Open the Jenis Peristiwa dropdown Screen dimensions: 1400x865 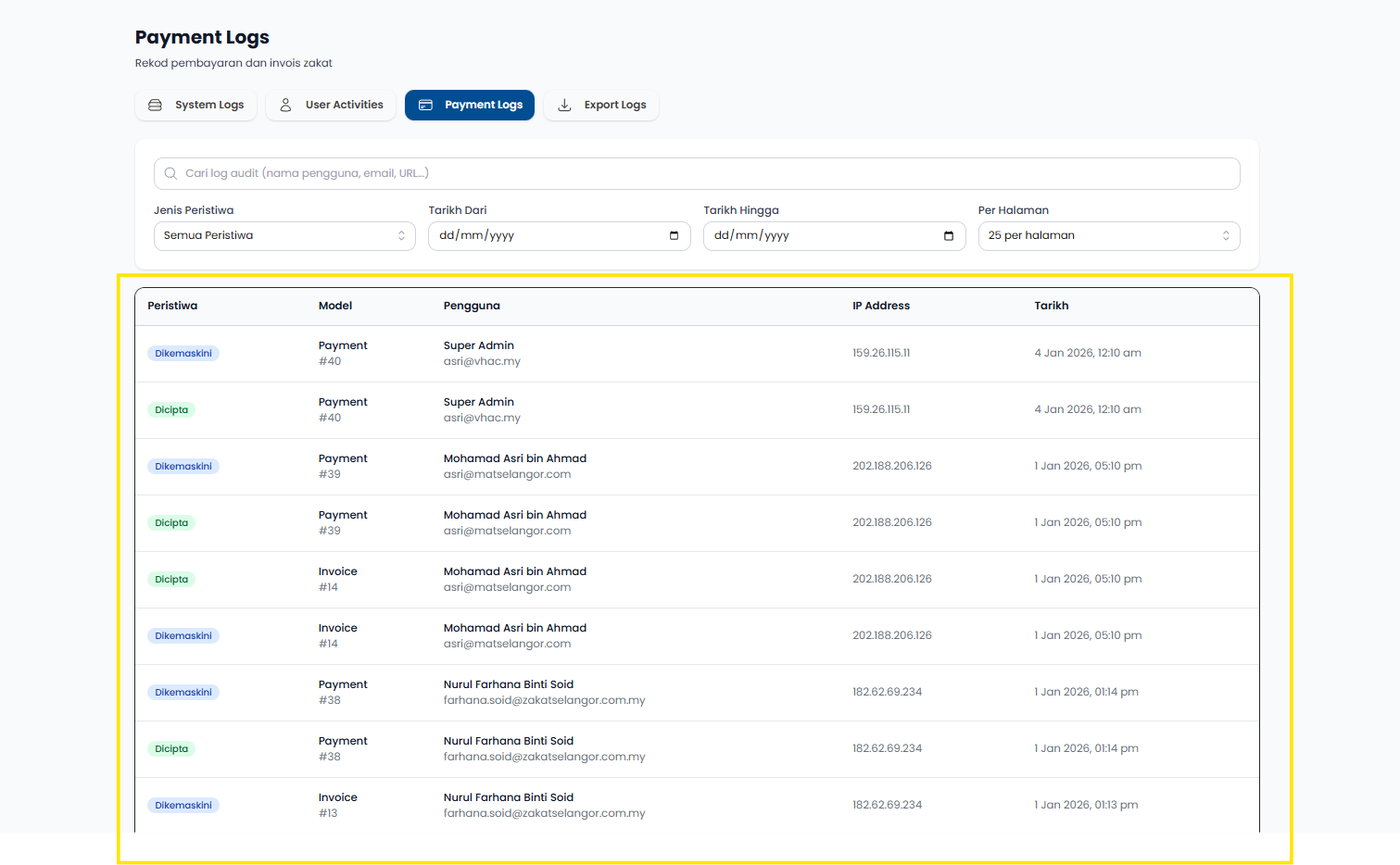pyautogui.click(x=284, y=236)
